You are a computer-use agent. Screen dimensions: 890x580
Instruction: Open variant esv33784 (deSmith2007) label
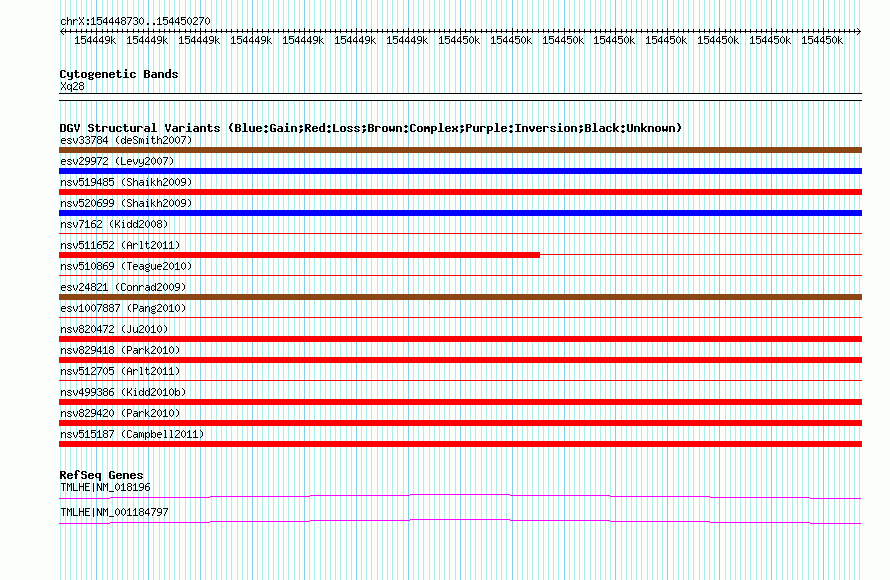126,140
